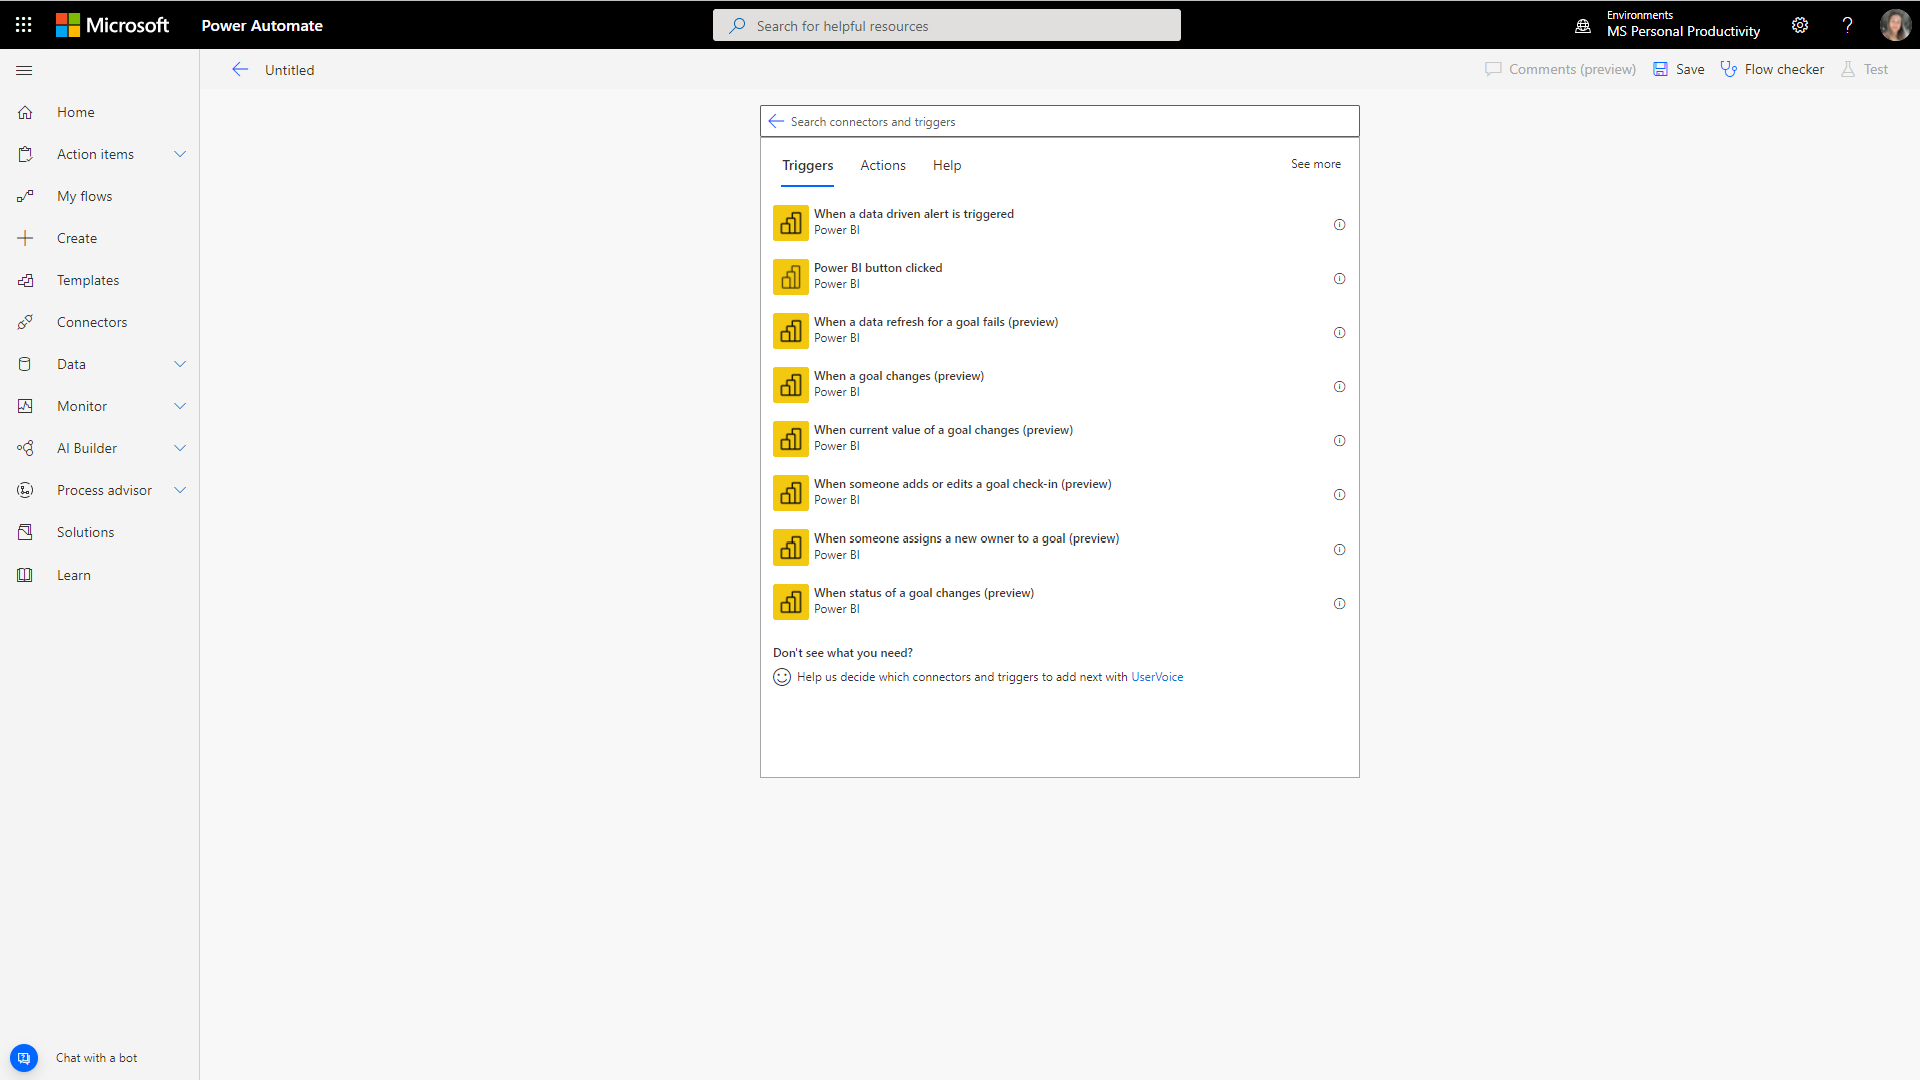Screen dimensions: 1920x1080
Task: Click the goal current value changes trigger icon
Action: pyautogui.click(x=790, y=439)
